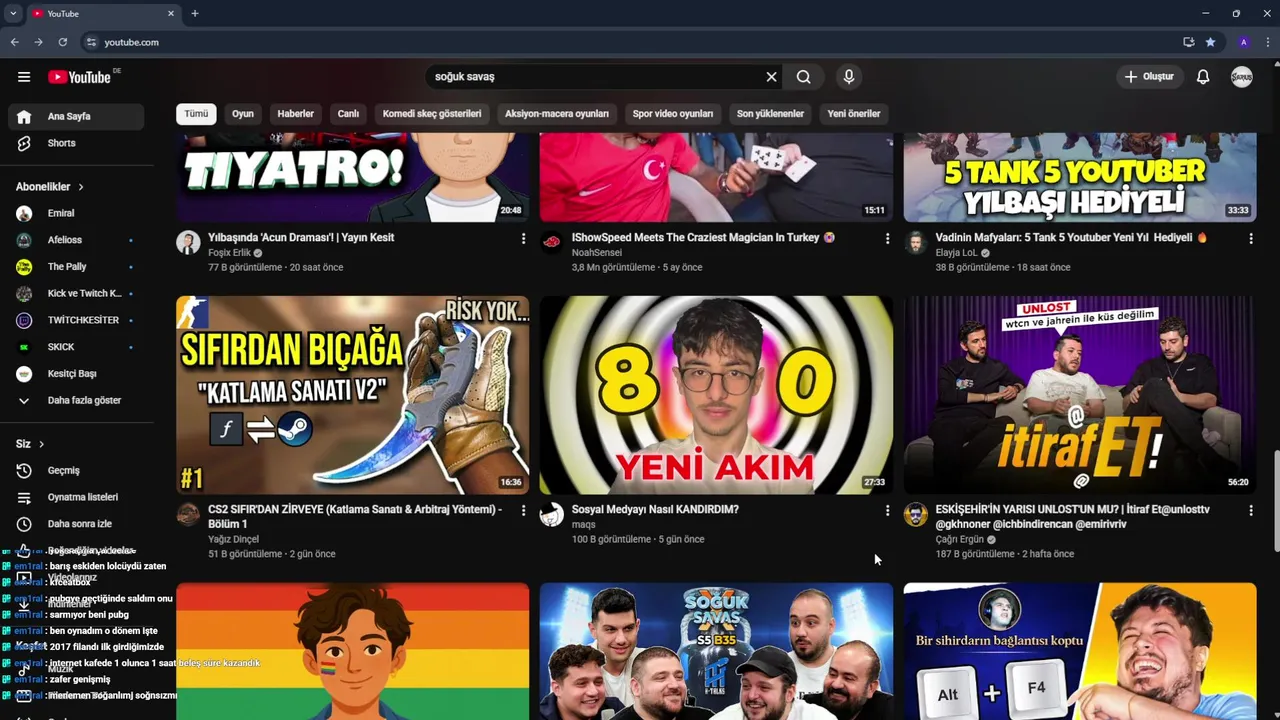Open The Pally channel subscription

click(76, 267)
